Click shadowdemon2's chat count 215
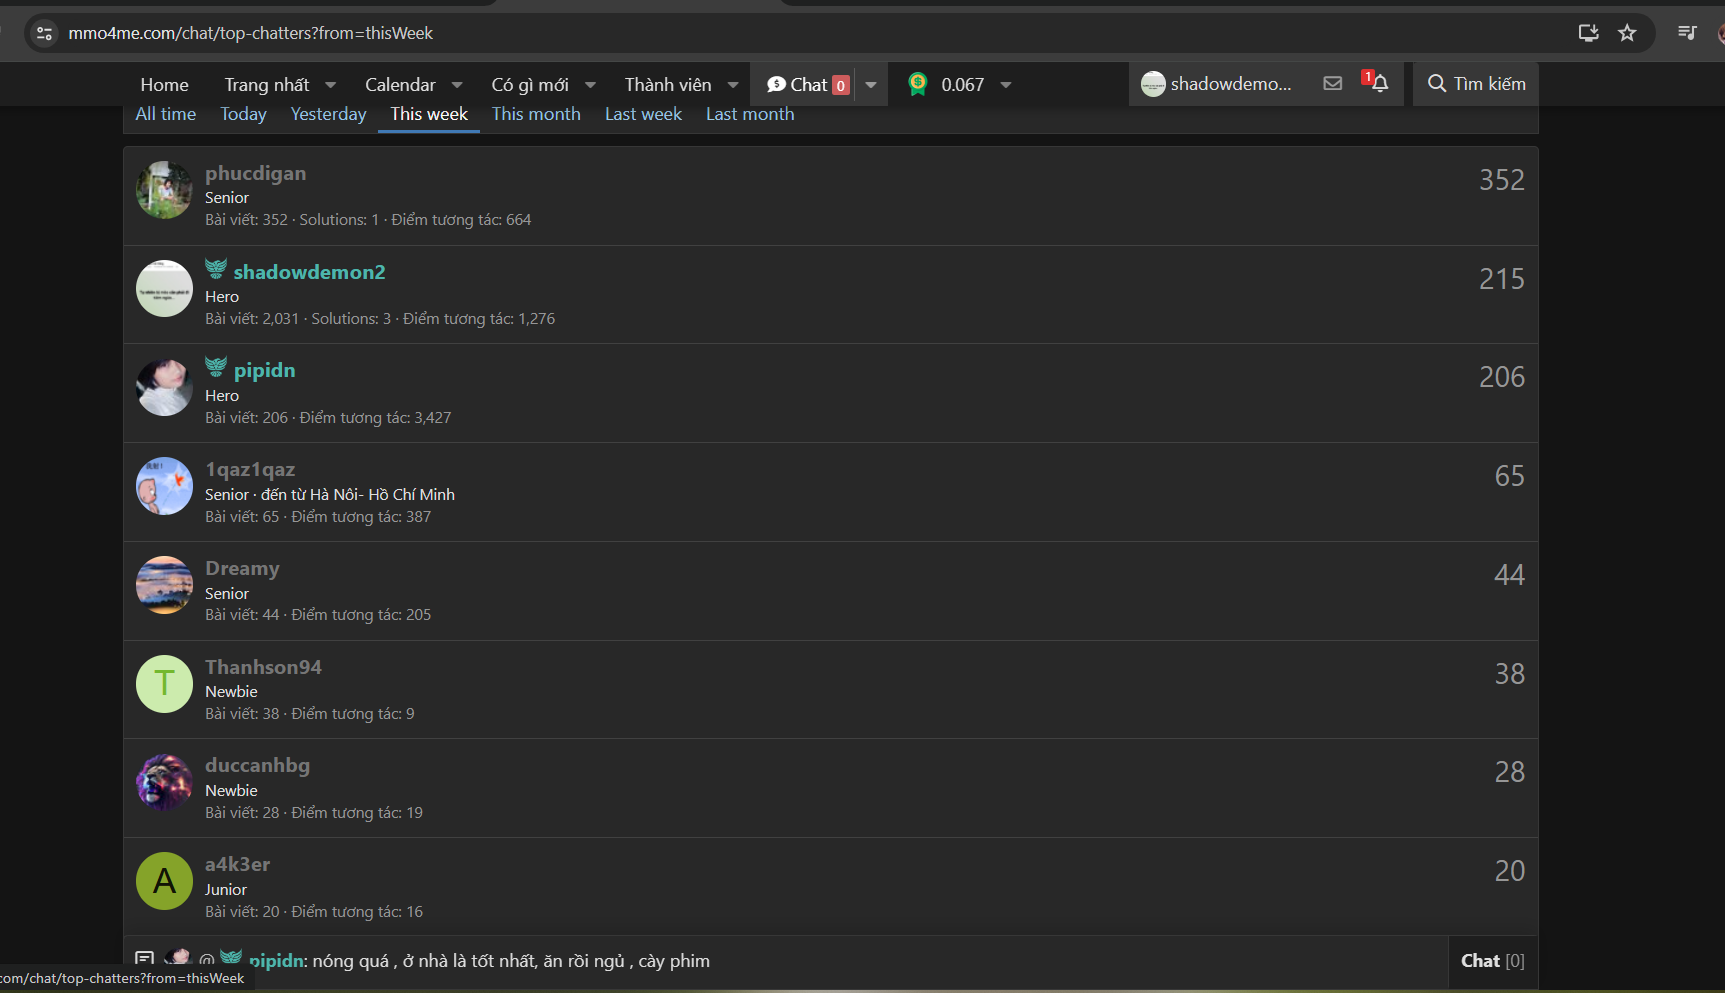Viewport: 1725px width, 993px height. coord(1502,279)
